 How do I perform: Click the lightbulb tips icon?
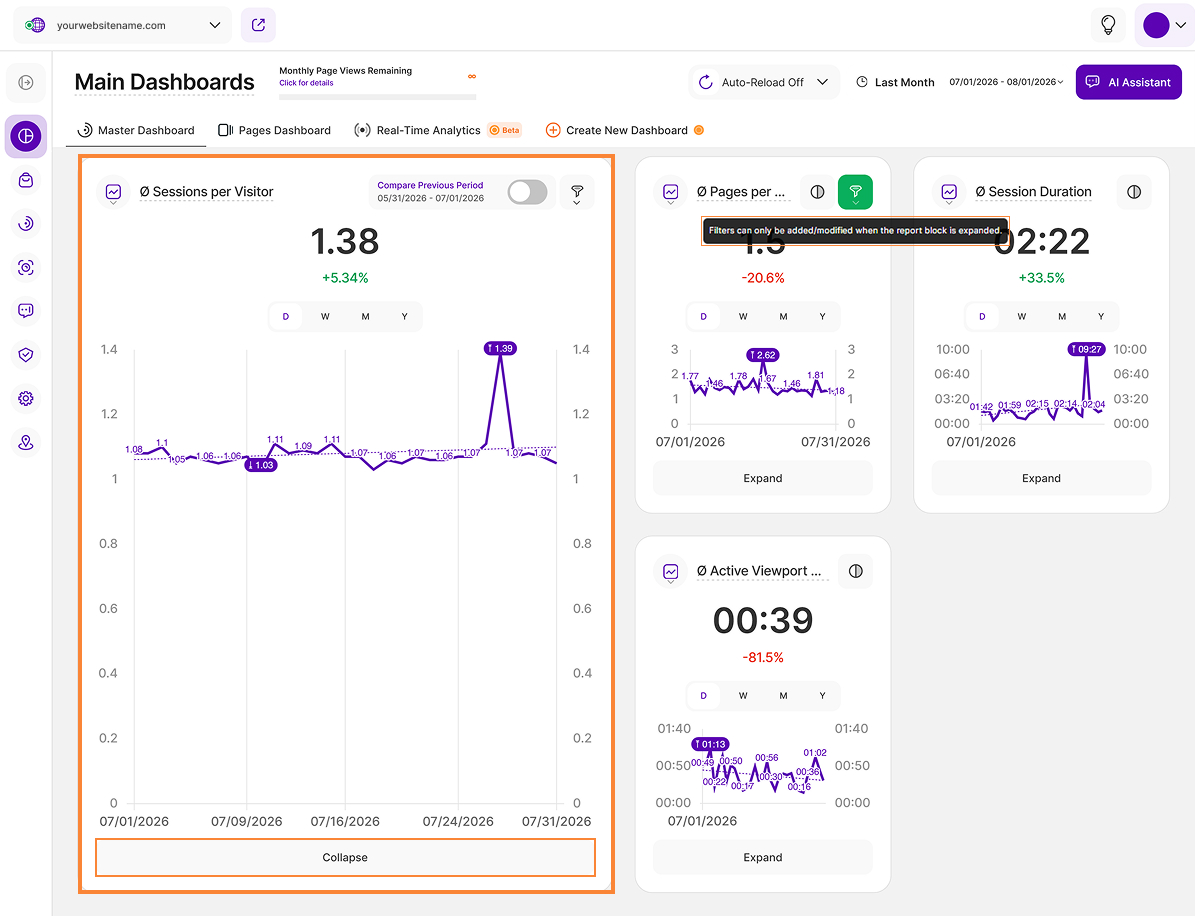coord(1108,25)
